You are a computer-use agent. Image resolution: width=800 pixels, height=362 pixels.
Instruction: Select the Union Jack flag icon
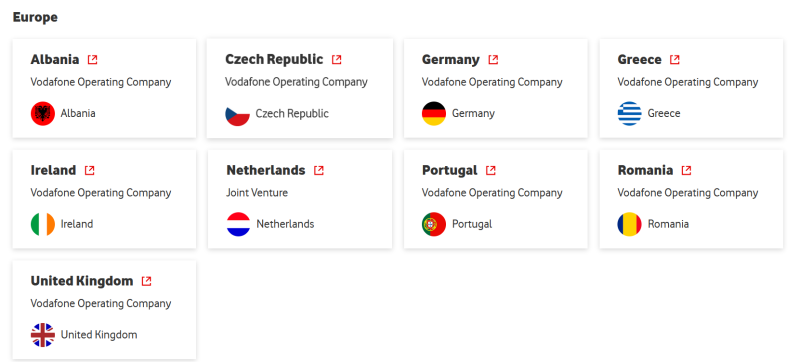point(43,335)
